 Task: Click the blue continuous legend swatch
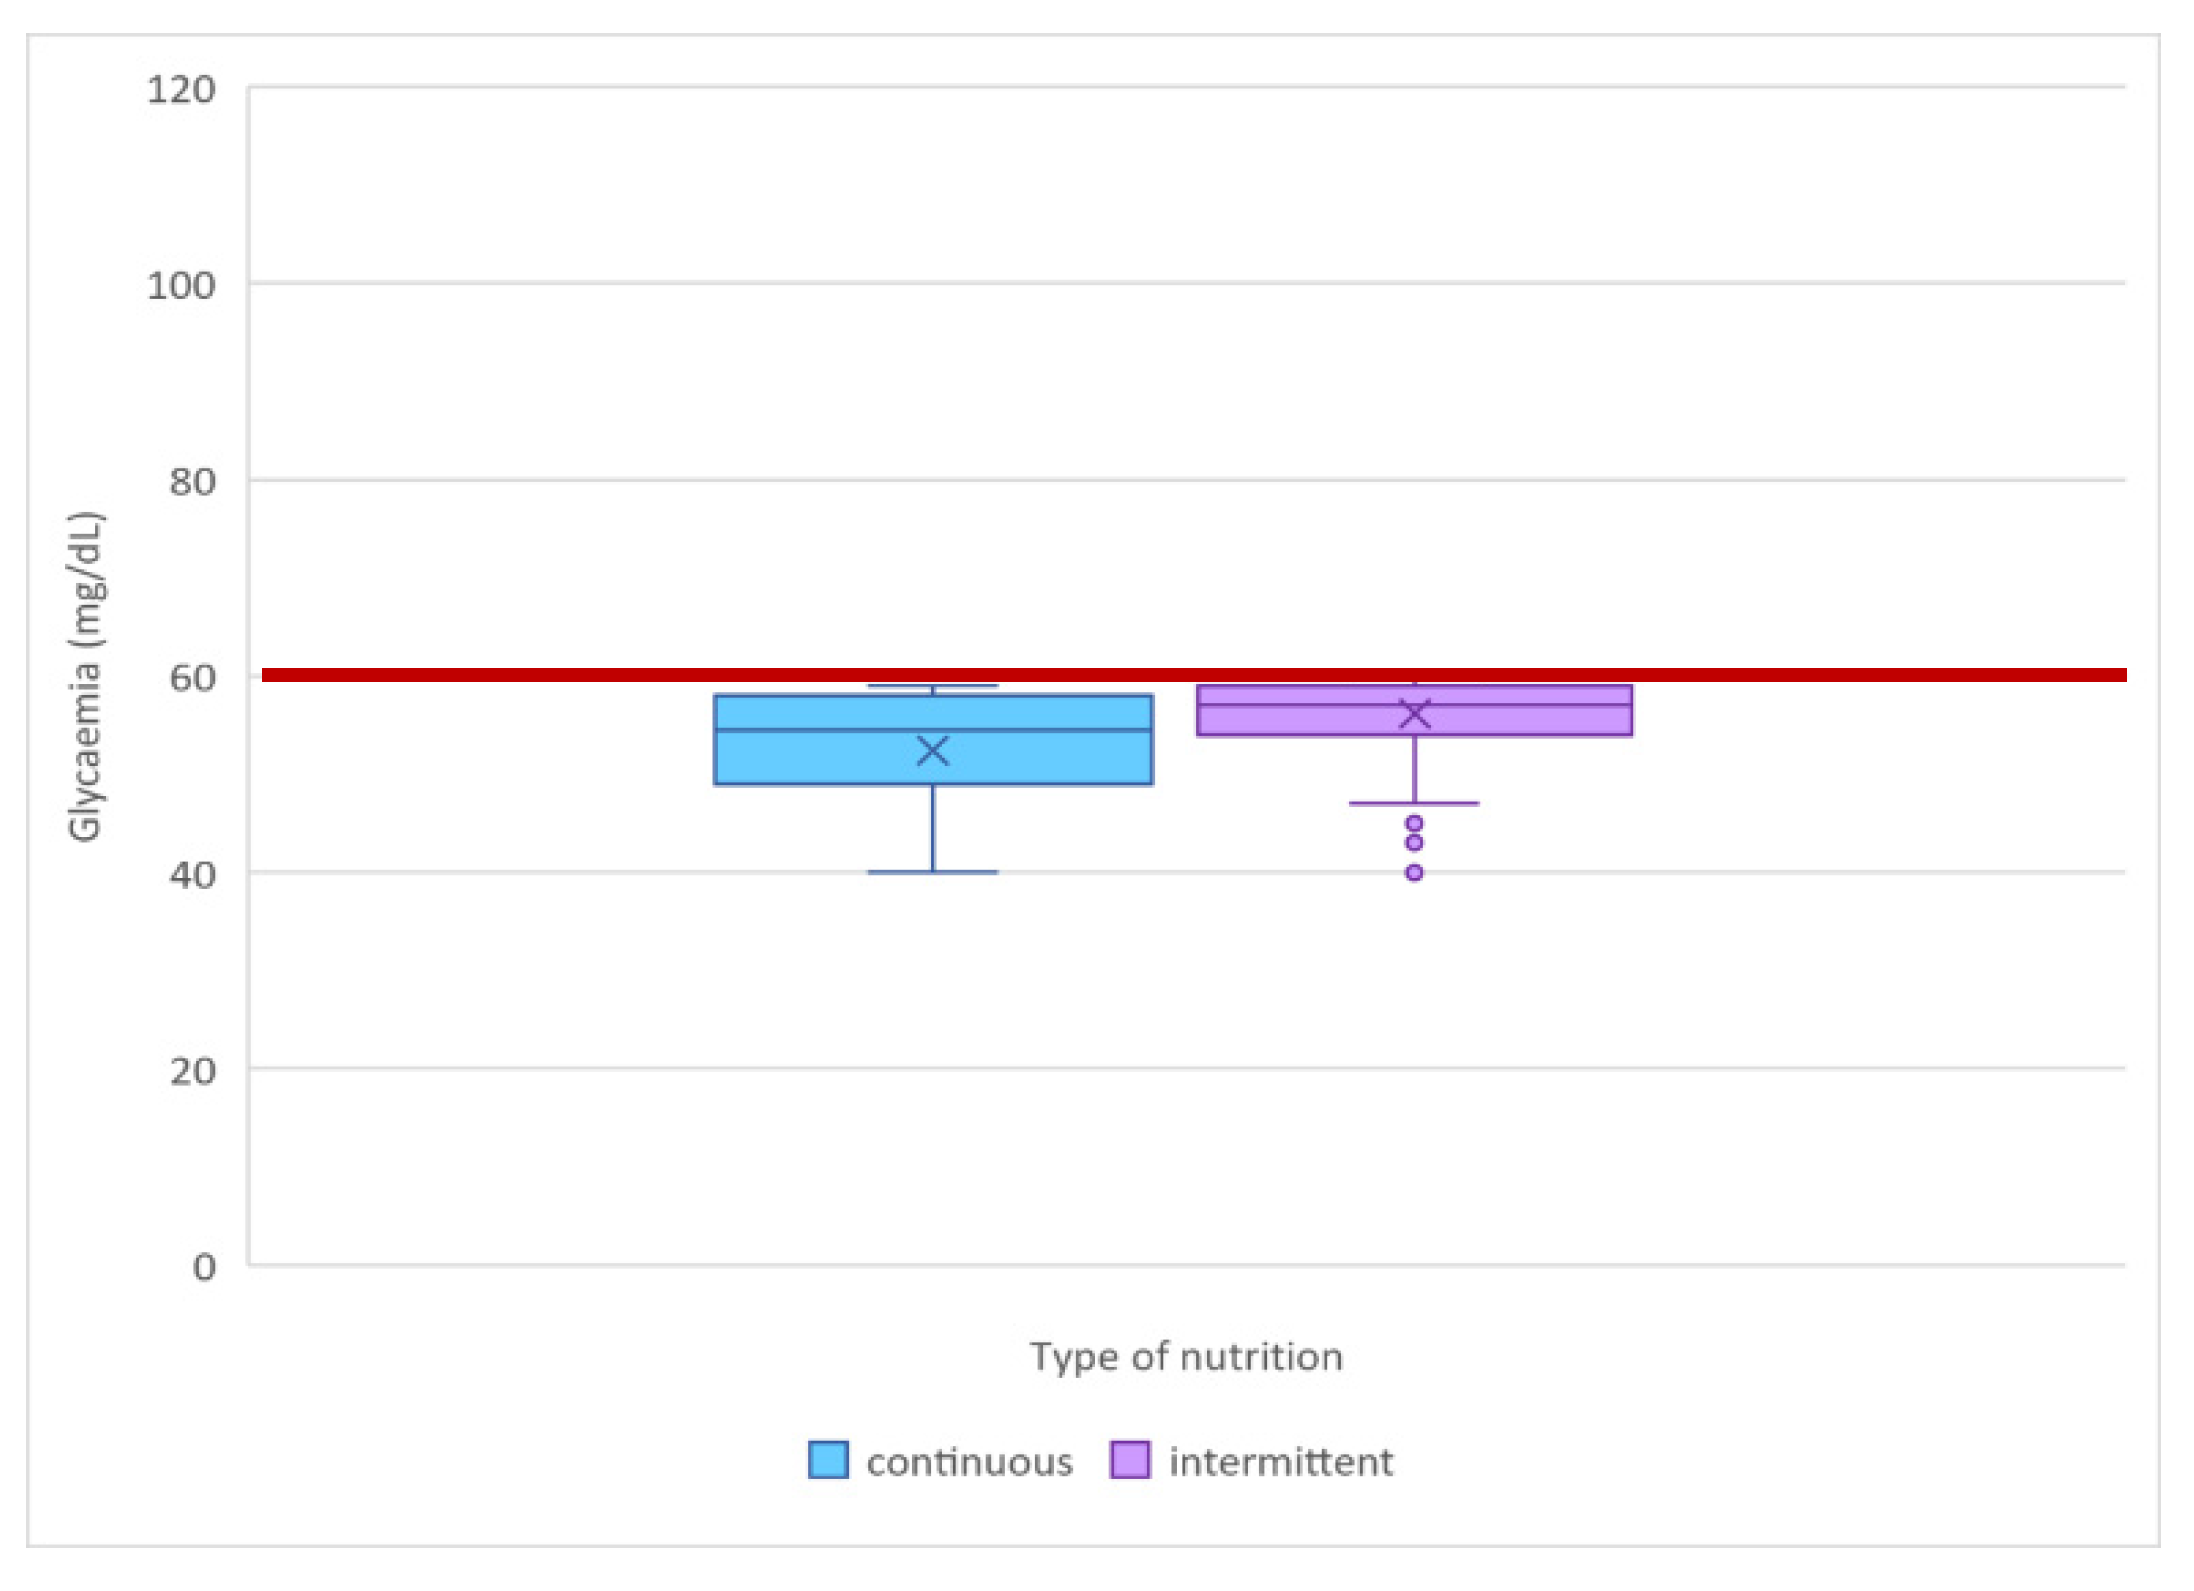coord(828,1460)
